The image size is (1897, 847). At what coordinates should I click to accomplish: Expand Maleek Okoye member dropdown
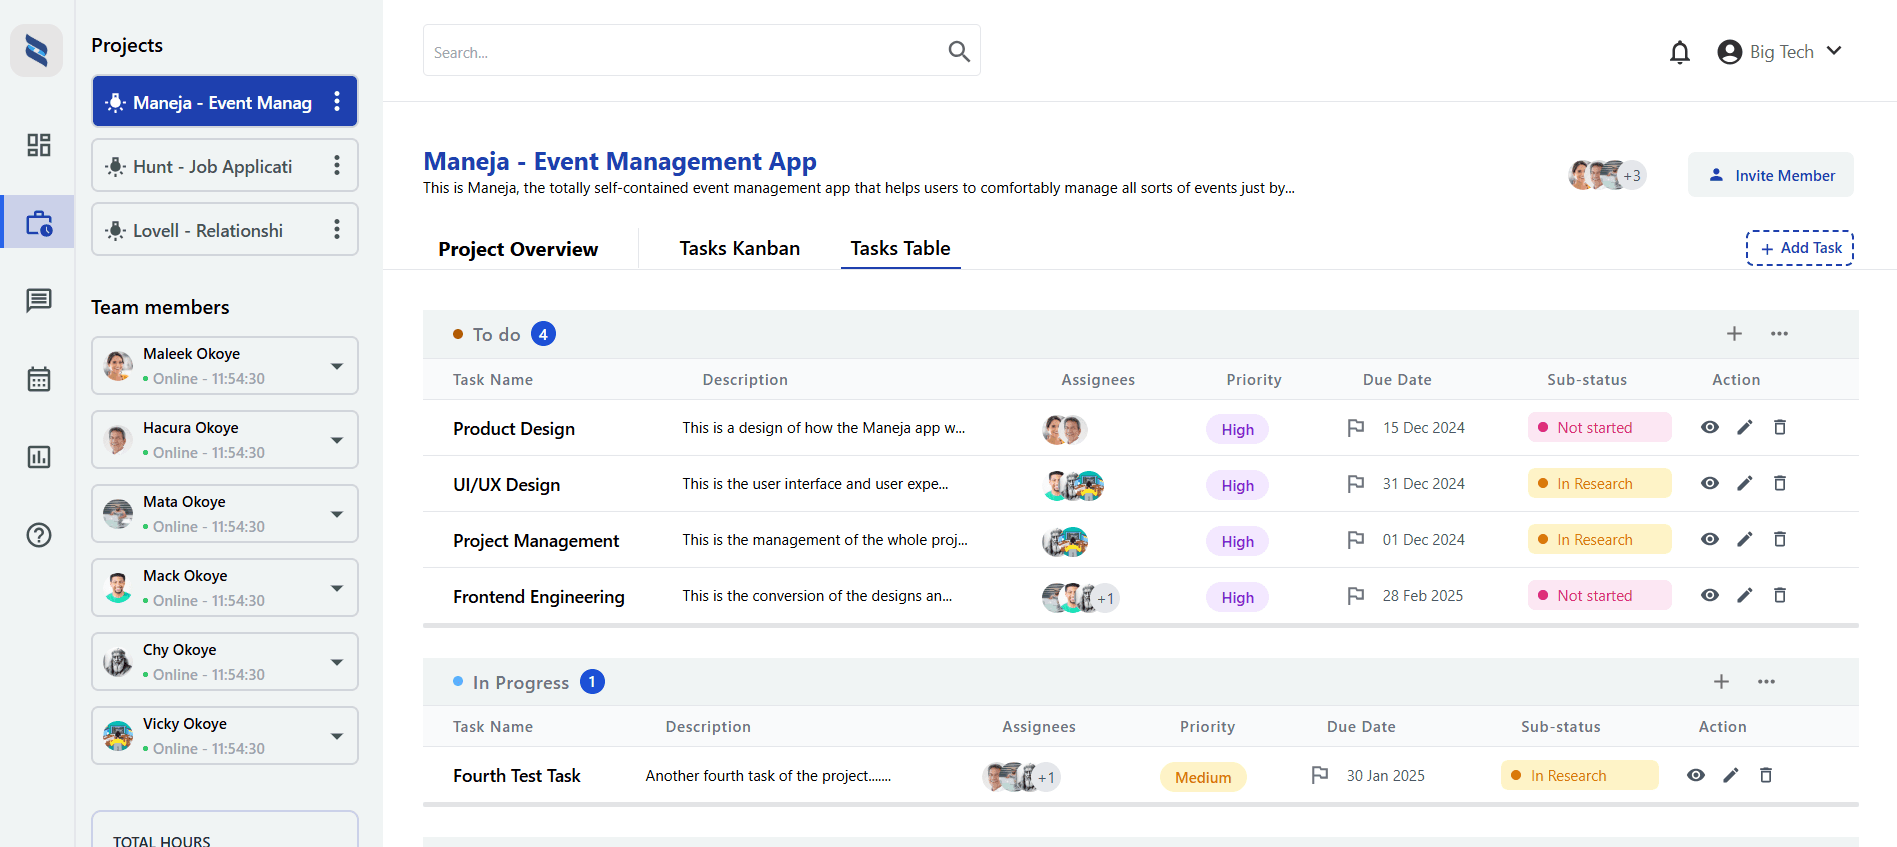click(x=337, y=366)
